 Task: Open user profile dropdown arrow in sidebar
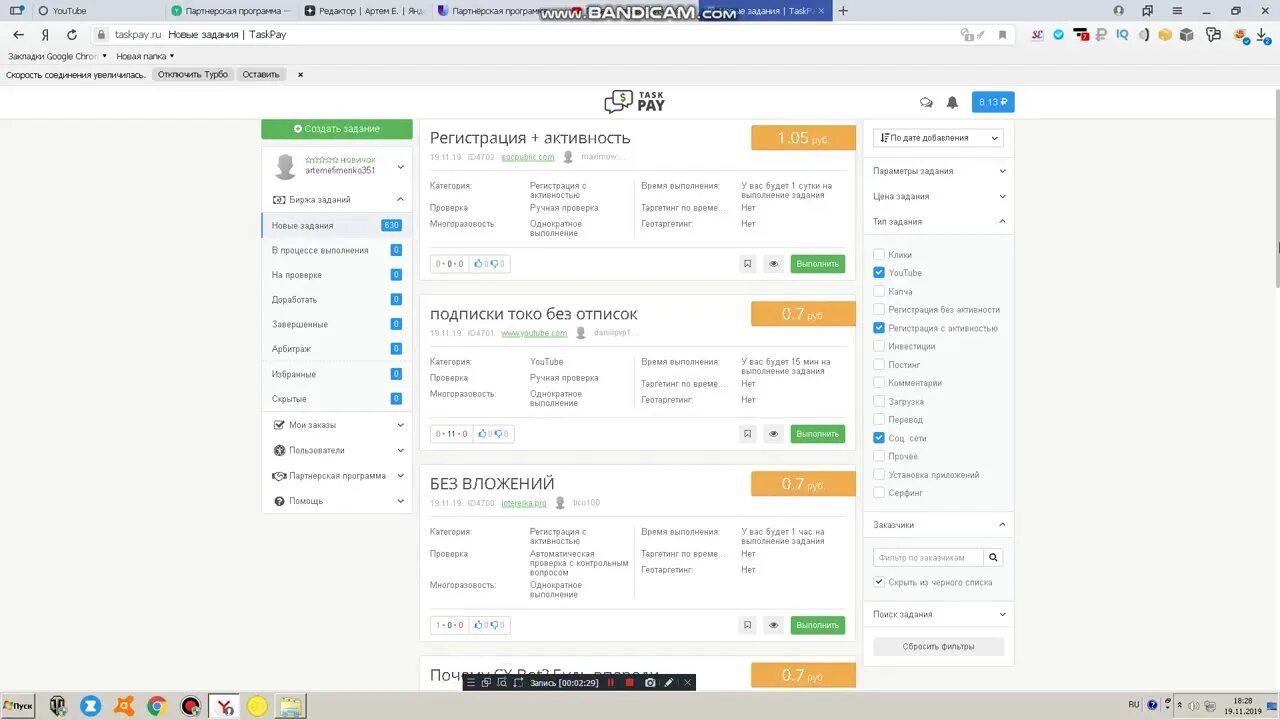point(401,167)
